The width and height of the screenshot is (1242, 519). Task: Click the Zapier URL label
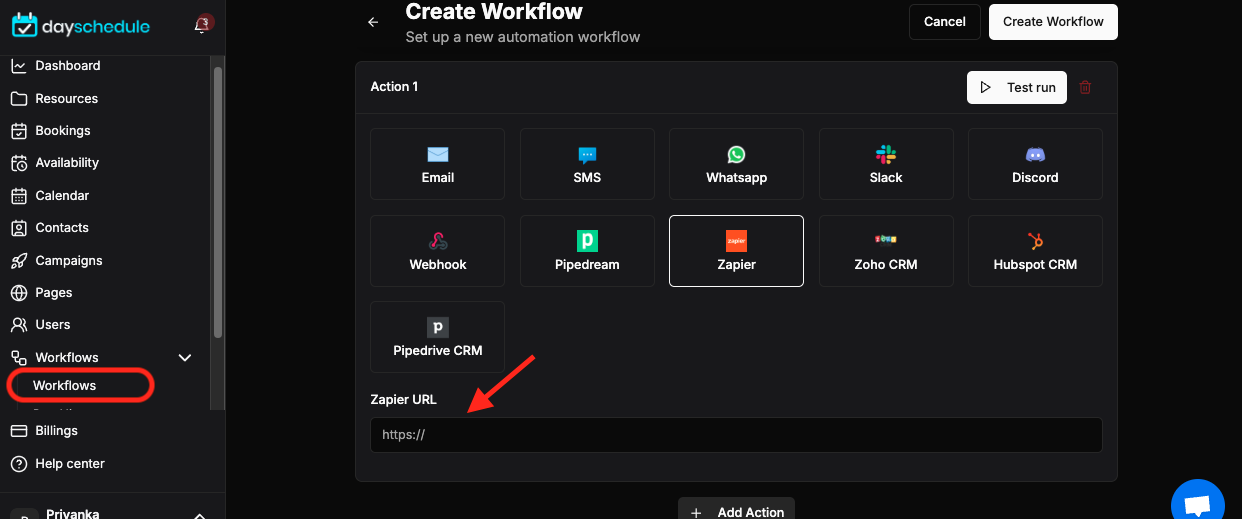pyautogui.click(x=403, y=400)
